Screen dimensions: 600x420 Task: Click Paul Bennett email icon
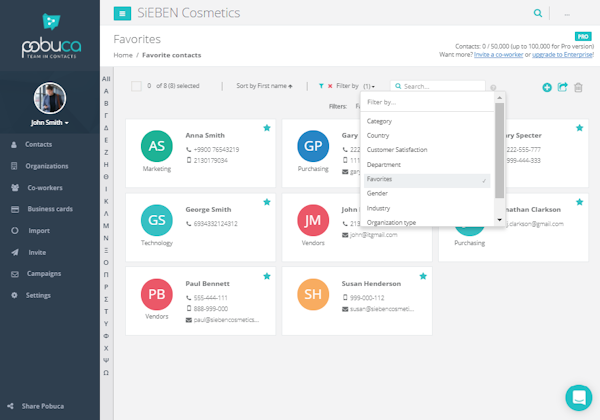[189, 320]
